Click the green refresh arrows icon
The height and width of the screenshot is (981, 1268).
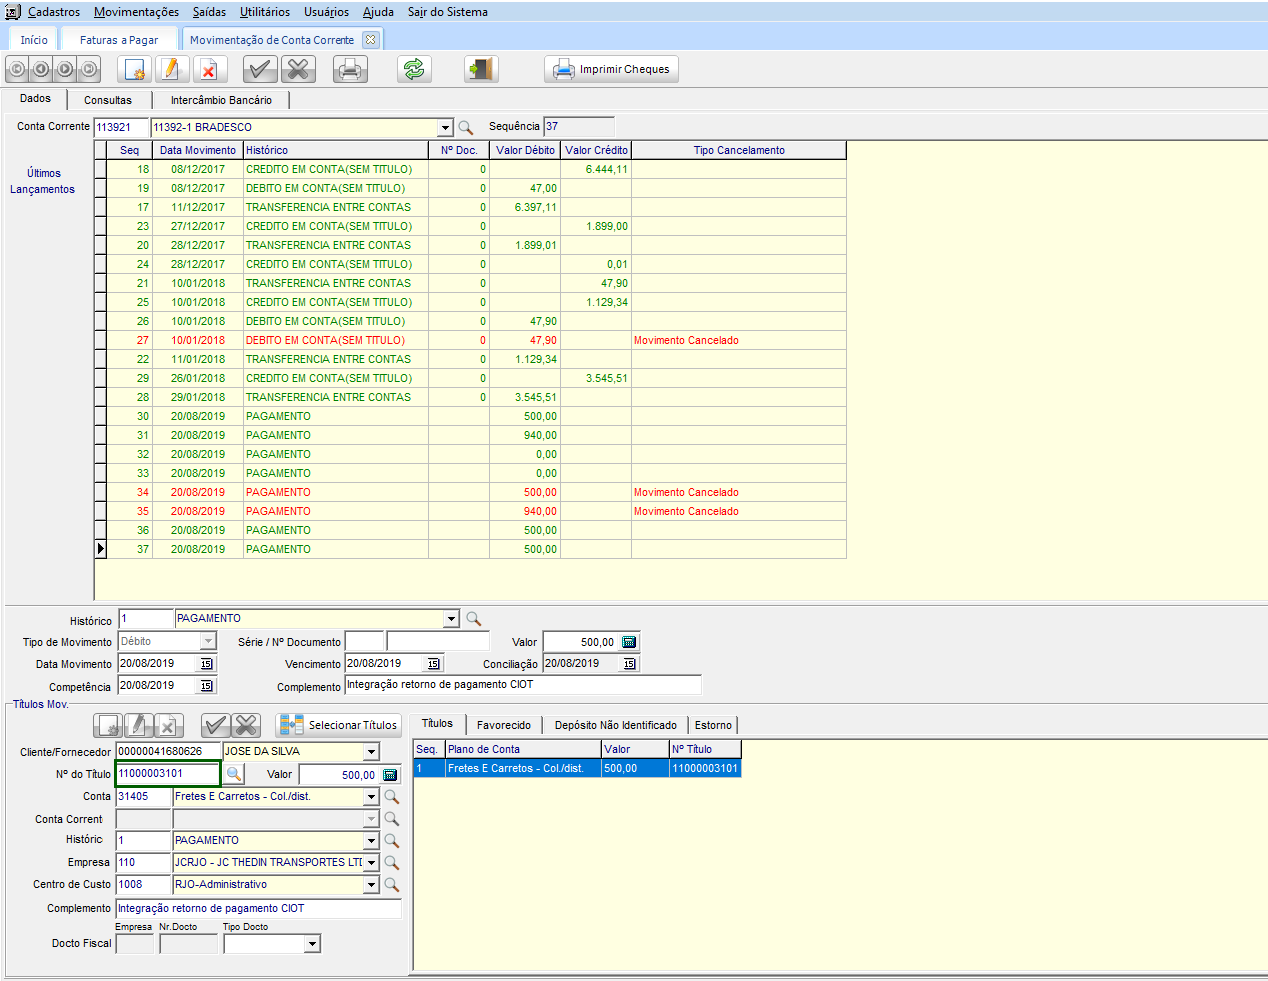[414, 69]
